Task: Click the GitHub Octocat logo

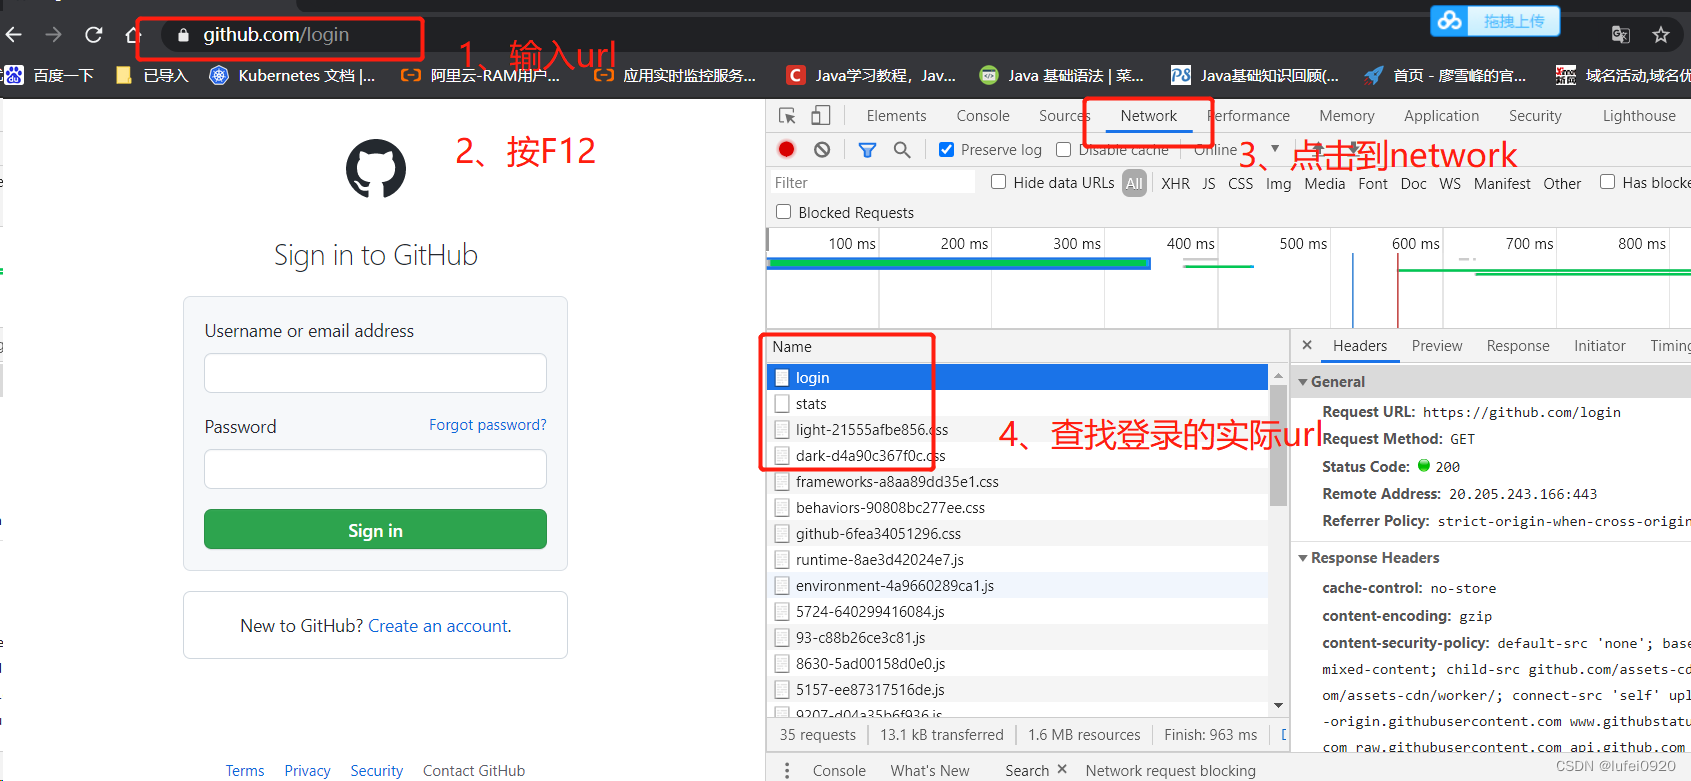Action: point(376,169)
